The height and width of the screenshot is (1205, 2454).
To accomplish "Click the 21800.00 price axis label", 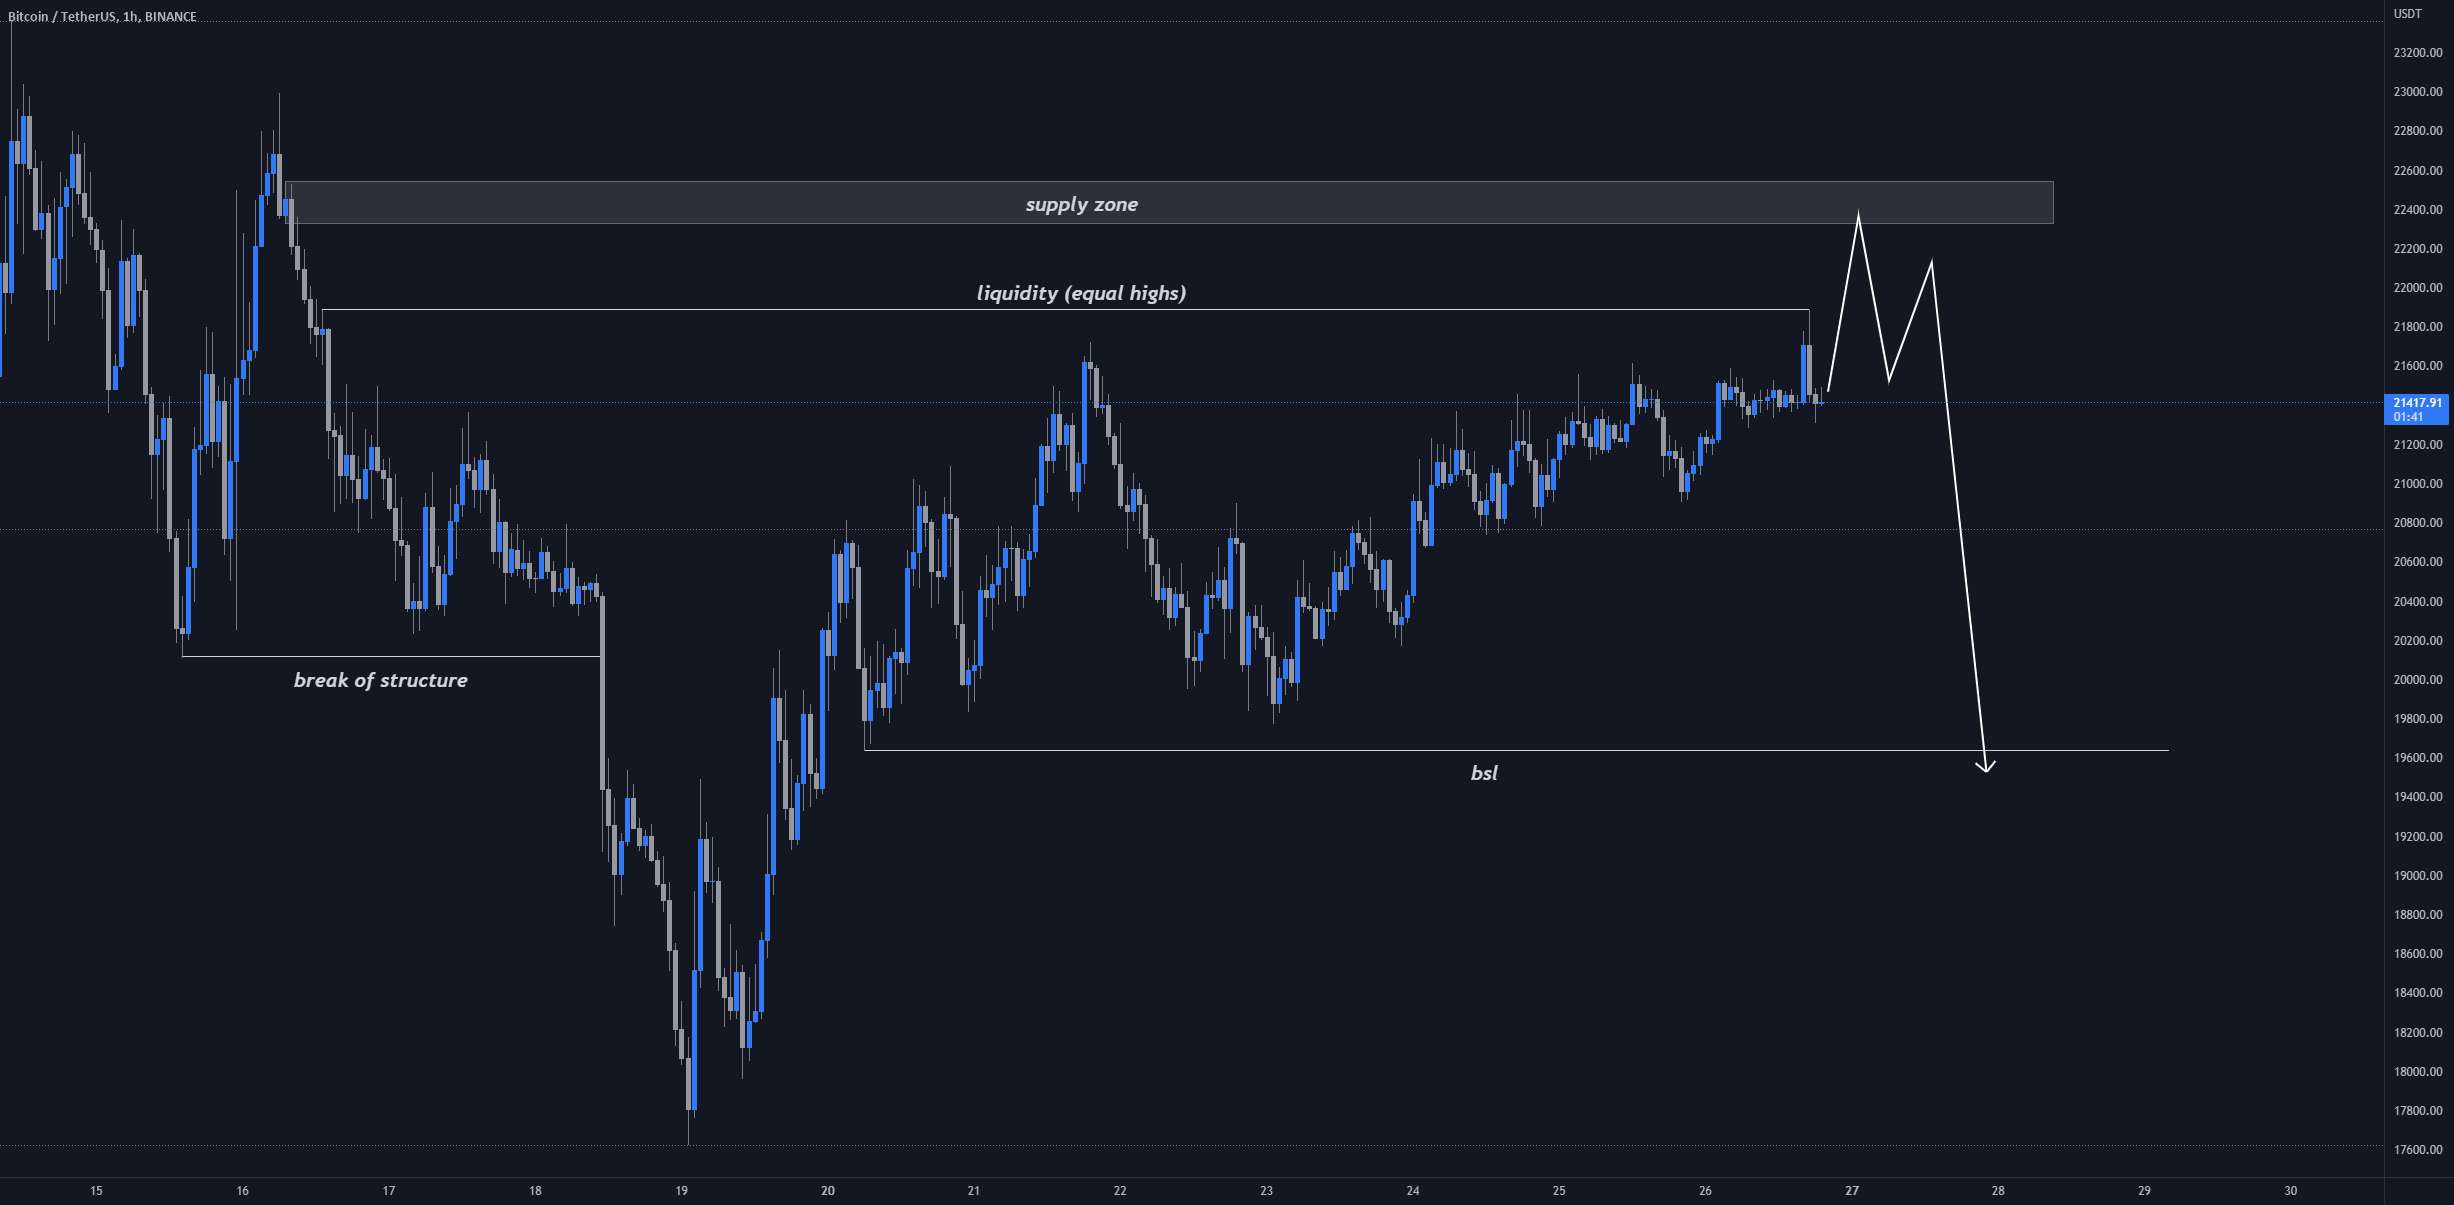I will click(x=2418, y=327).
